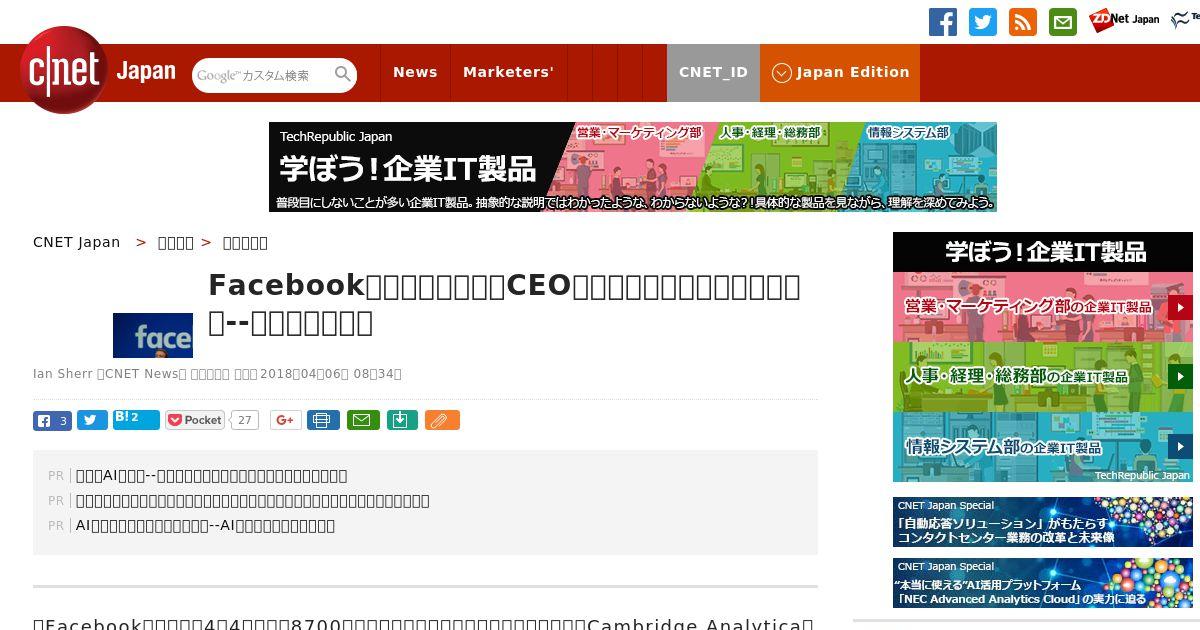This screenshot has height=630, width=1200.
Task: Open the sidebar information systems products banner
Action: [x=1043, y=447]
